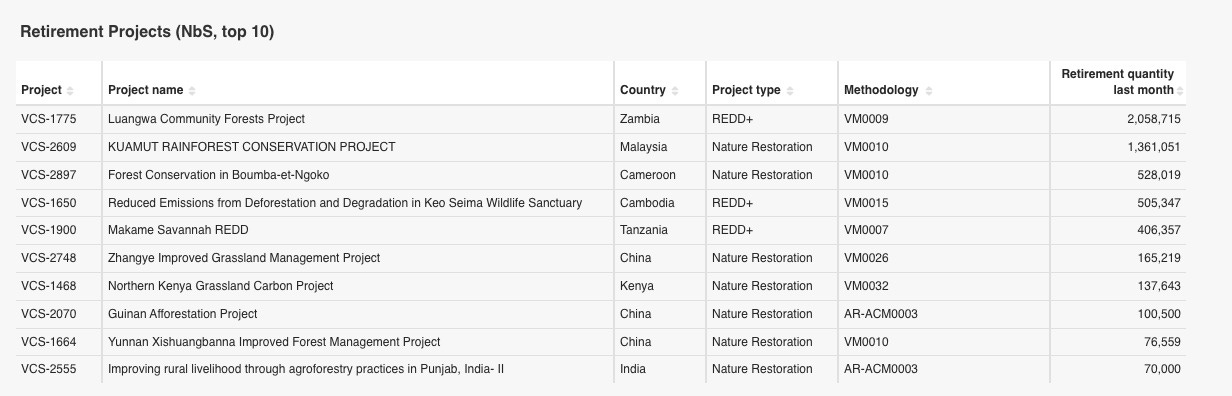Sort by Country using its sort arrows
The height and width of the screenshot is (396, 1232).
(675, 91)
